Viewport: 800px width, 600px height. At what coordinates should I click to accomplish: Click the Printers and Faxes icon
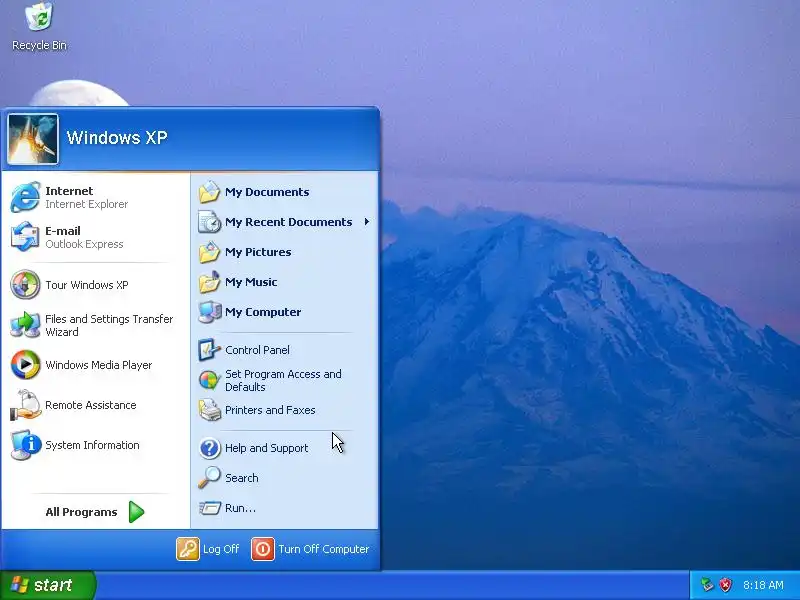pos(209,410)
